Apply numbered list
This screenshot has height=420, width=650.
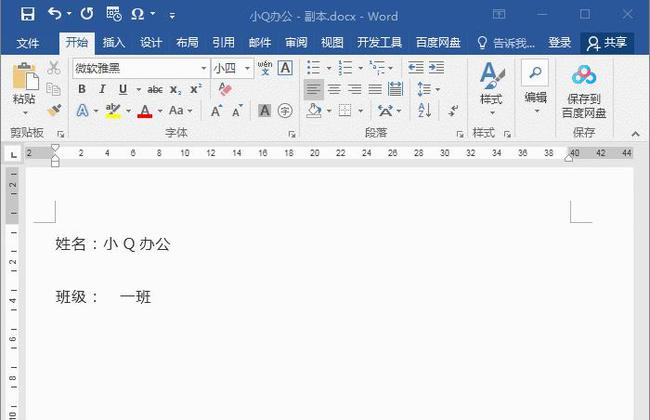(345, 68)
